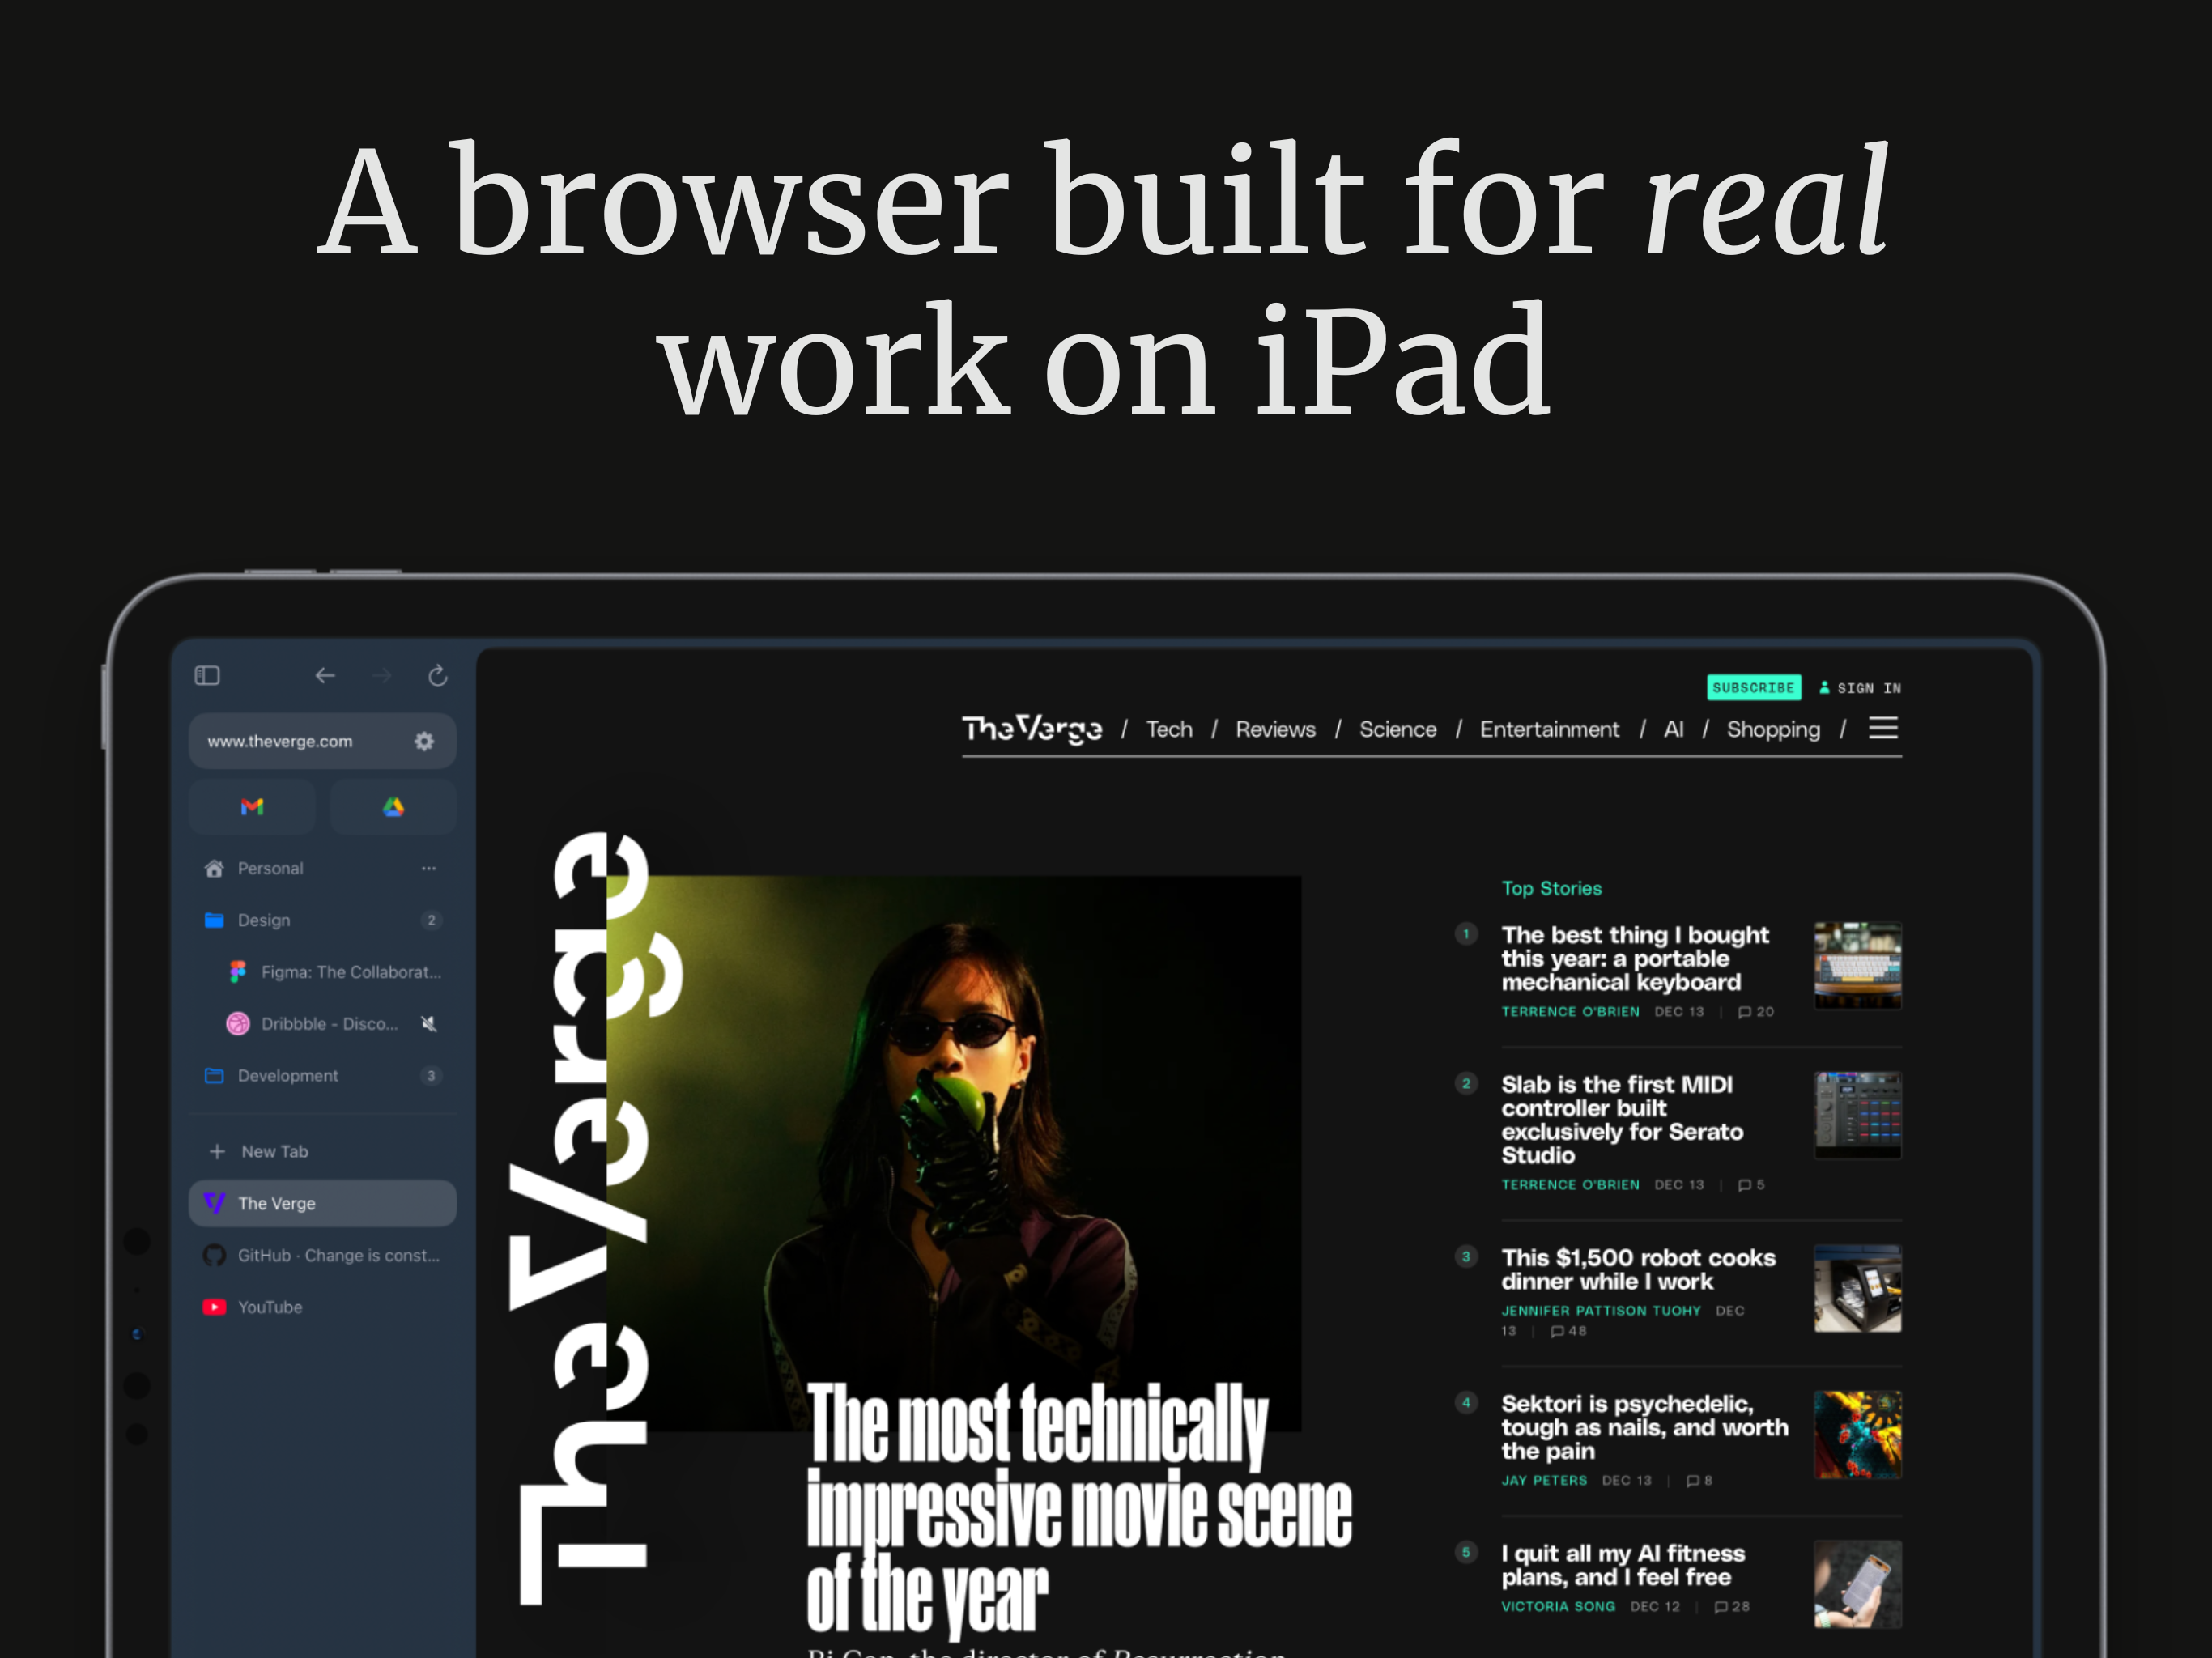
Task: Open Personal space options menu
Action: [428, 867]
